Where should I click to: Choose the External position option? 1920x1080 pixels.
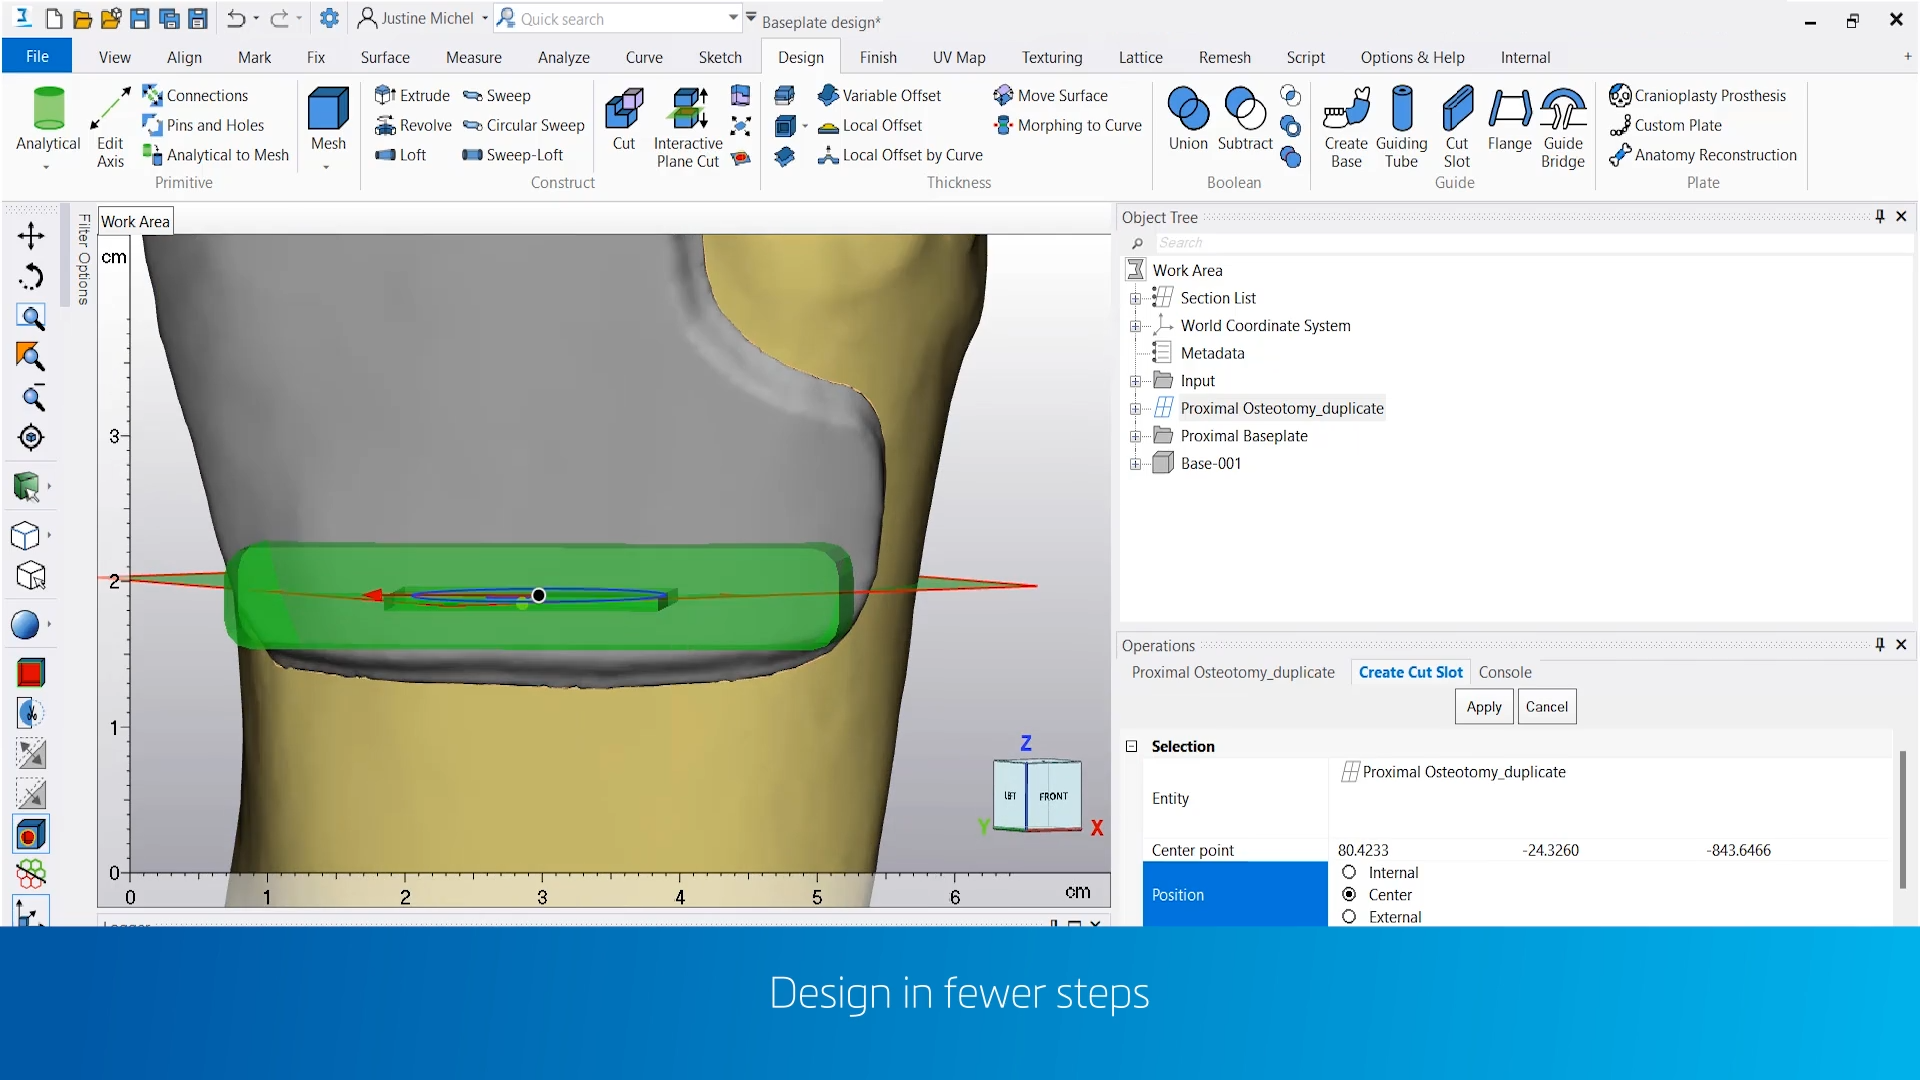[x=1349, y=916]
